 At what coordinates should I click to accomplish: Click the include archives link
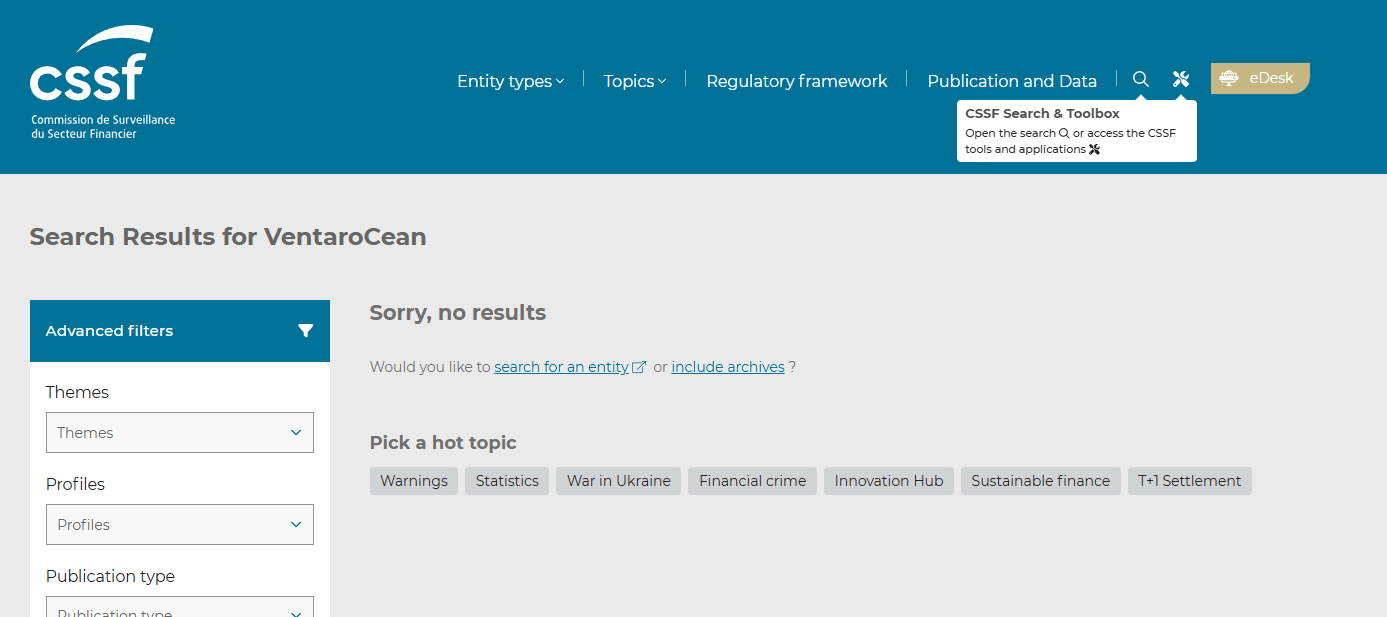(727, 367)
